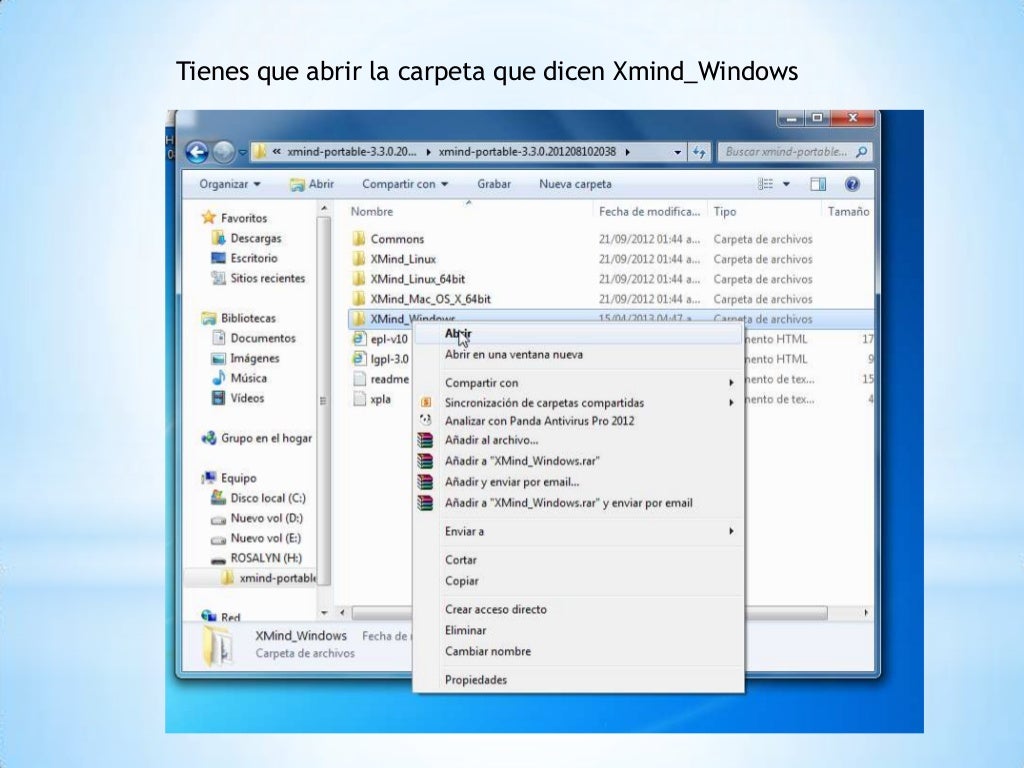The height and width of the screenshot is (768, 1024).
Task: Select xmind-portable folder in the sidebar tree
Action: pyautogui.click(x=268, y=578)
